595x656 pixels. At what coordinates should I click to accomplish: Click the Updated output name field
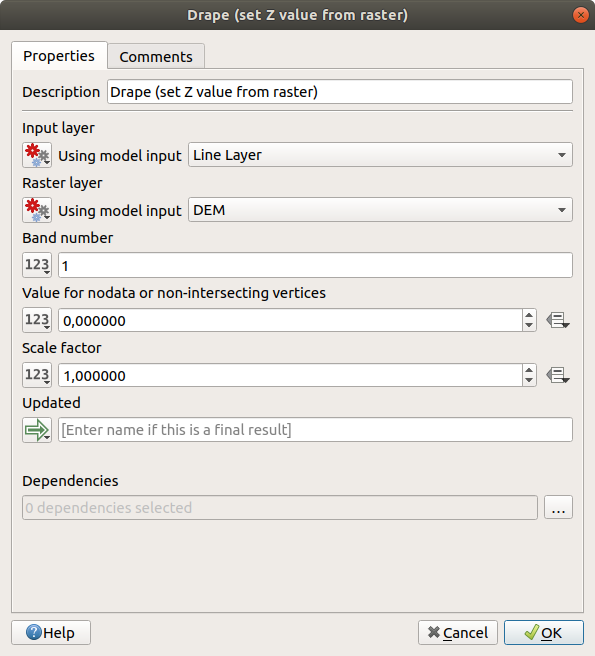pyautogui.click(x=315, y=430)
